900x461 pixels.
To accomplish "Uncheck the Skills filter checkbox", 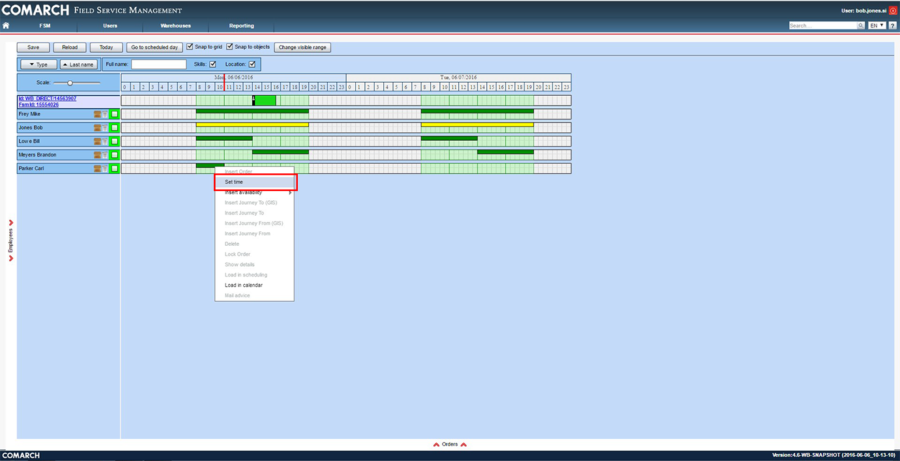I will click(x=212, y=64).
